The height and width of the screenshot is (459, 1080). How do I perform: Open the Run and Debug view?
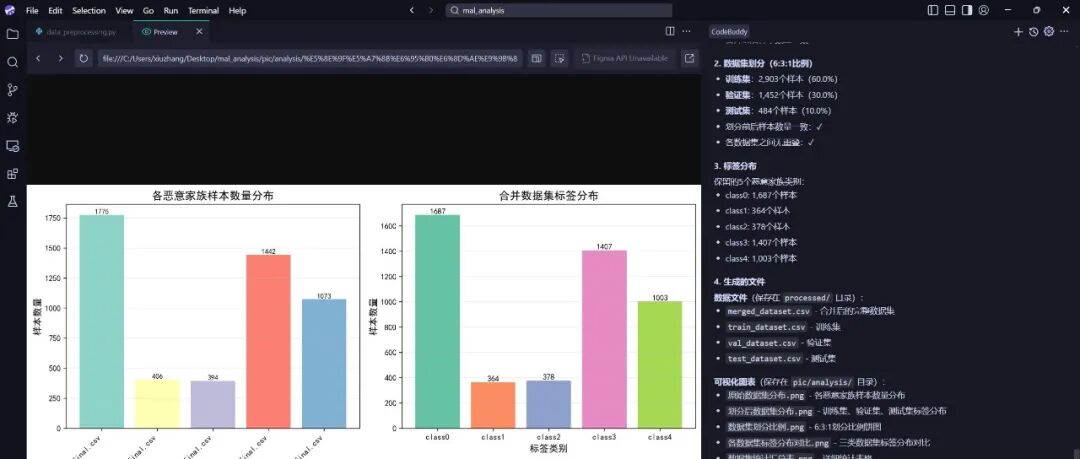coord(12,118)
